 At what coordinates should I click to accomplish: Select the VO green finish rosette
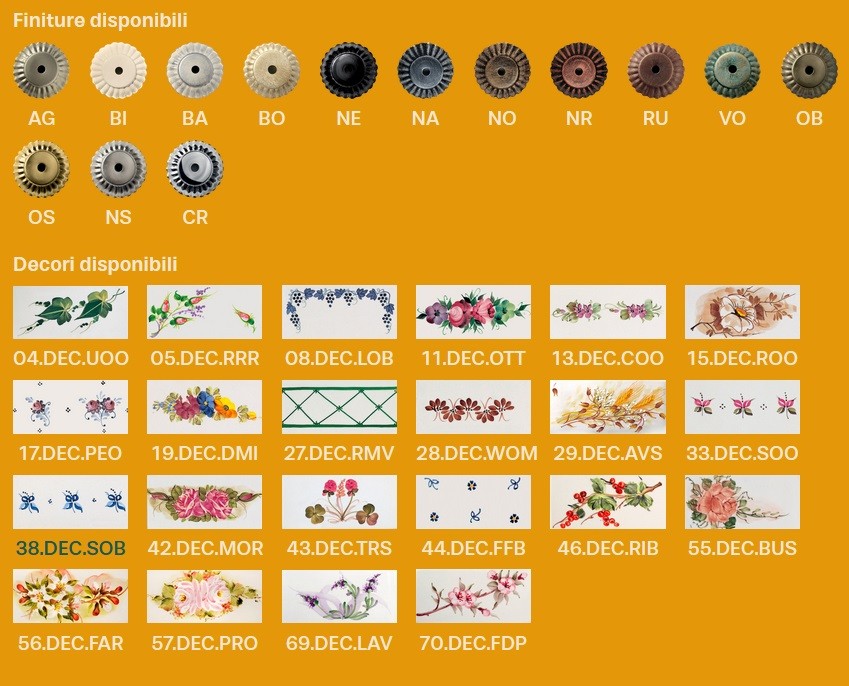click(732, 70)
